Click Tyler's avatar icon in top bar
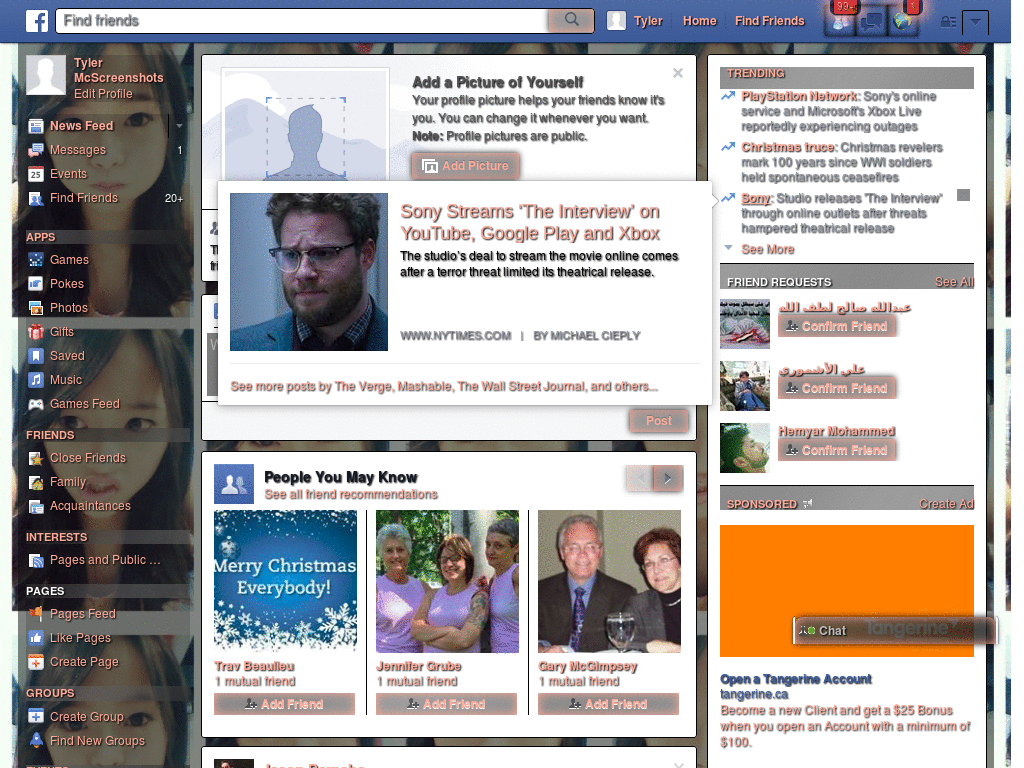This screenshot has width=1024, height=768. 616,21
